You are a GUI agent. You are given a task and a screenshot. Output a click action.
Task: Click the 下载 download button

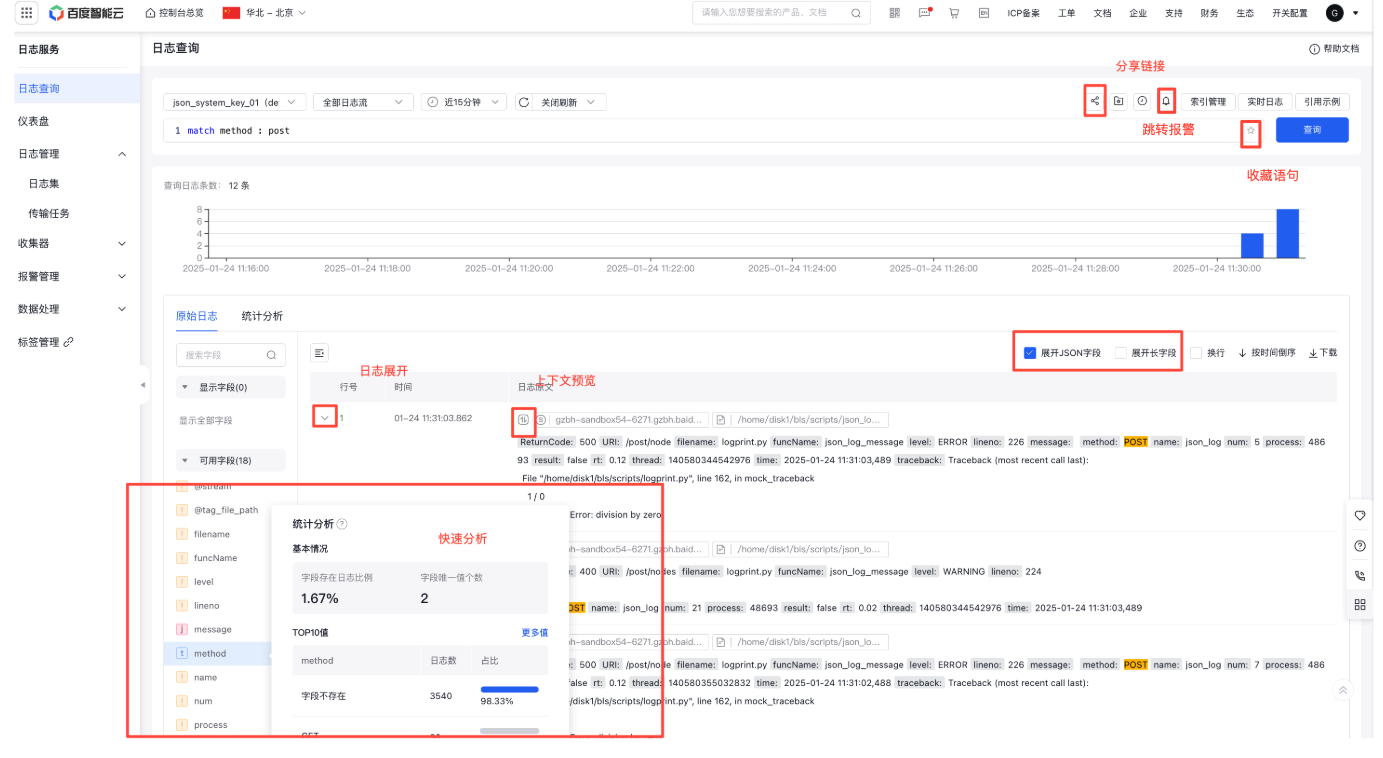[1322, 353]
